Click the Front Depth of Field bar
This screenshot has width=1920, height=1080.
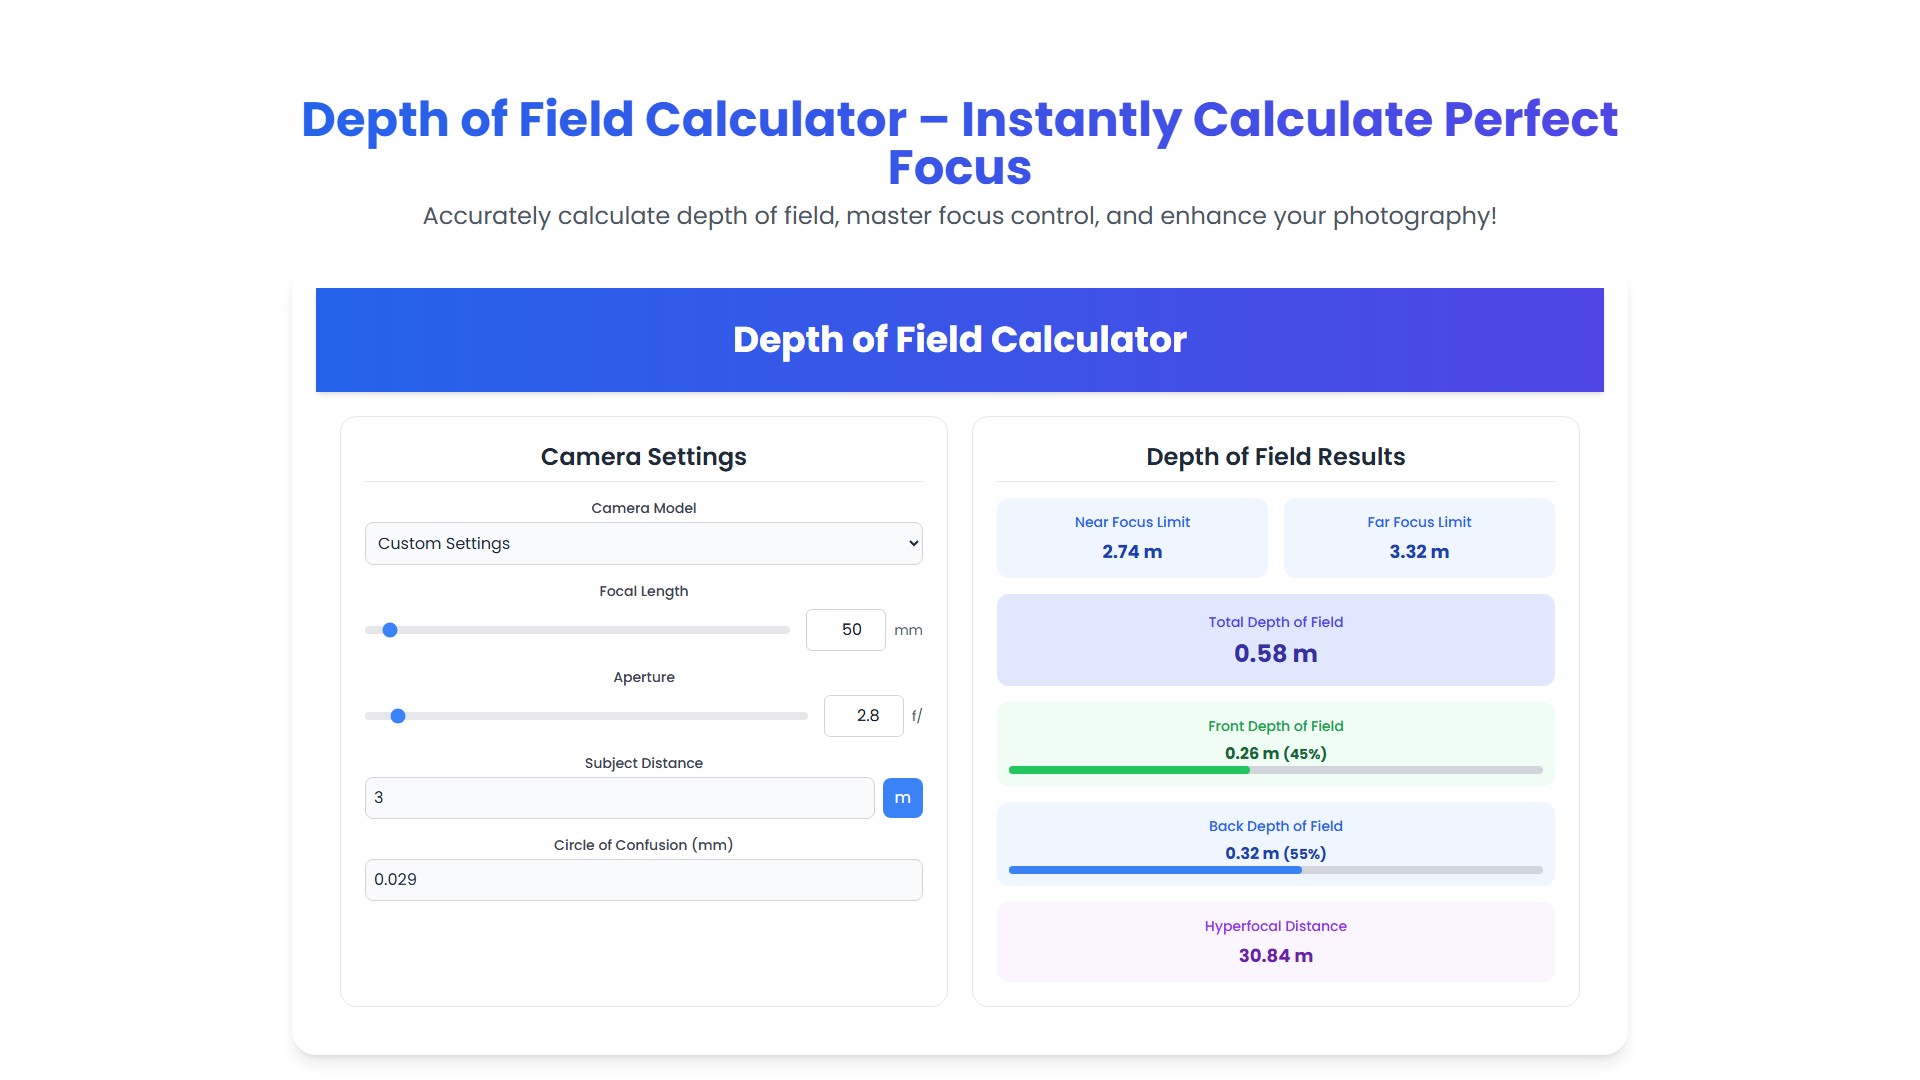click(x=1275, y=770)
